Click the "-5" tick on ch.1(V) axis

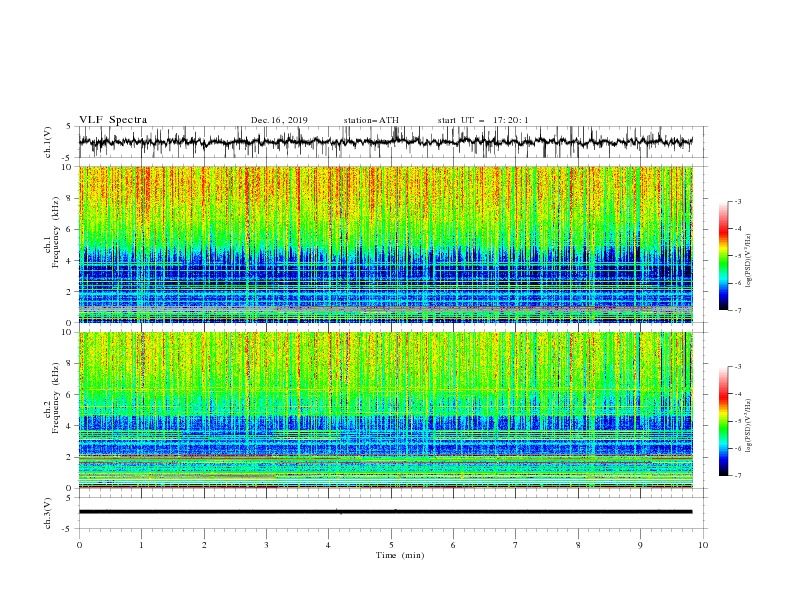[67, 158]
